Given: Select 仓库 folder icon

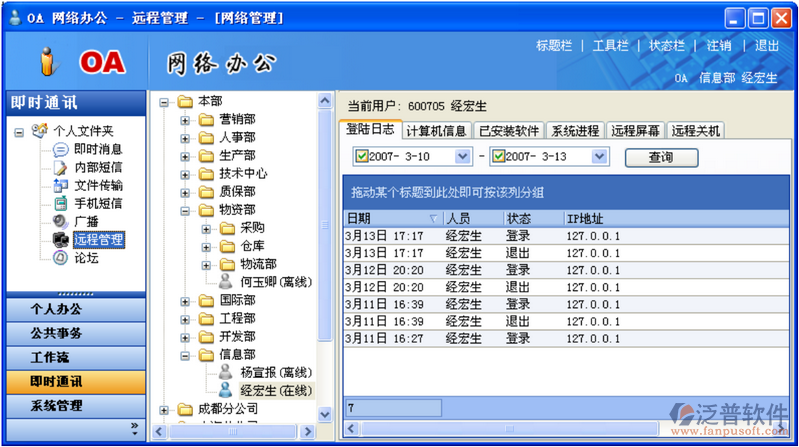Looking at the screenshot, I should click(x=227, y=246).
